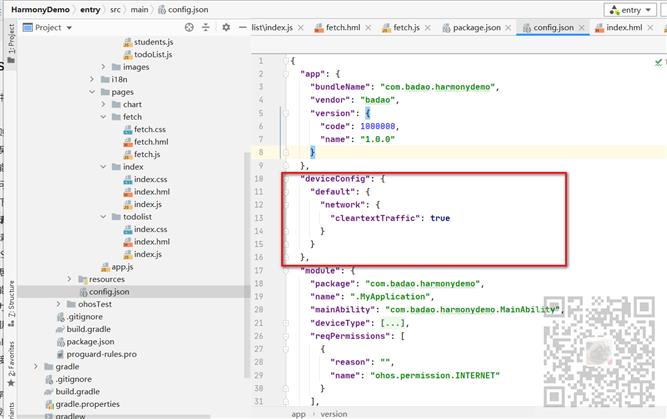Open the 2: Favorites tool window tab
Screen dimensions: 667x419
[11, 364]
